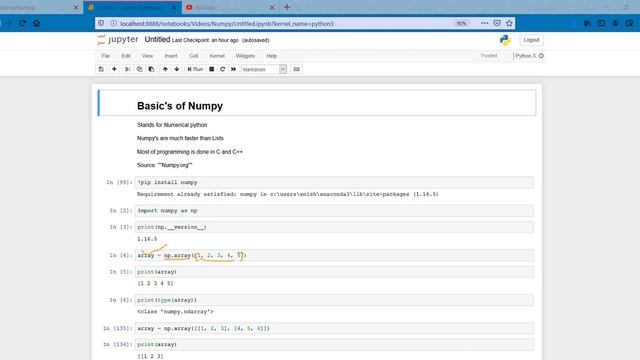
Task: Open a new browser tab
Action: coord(287,7)
